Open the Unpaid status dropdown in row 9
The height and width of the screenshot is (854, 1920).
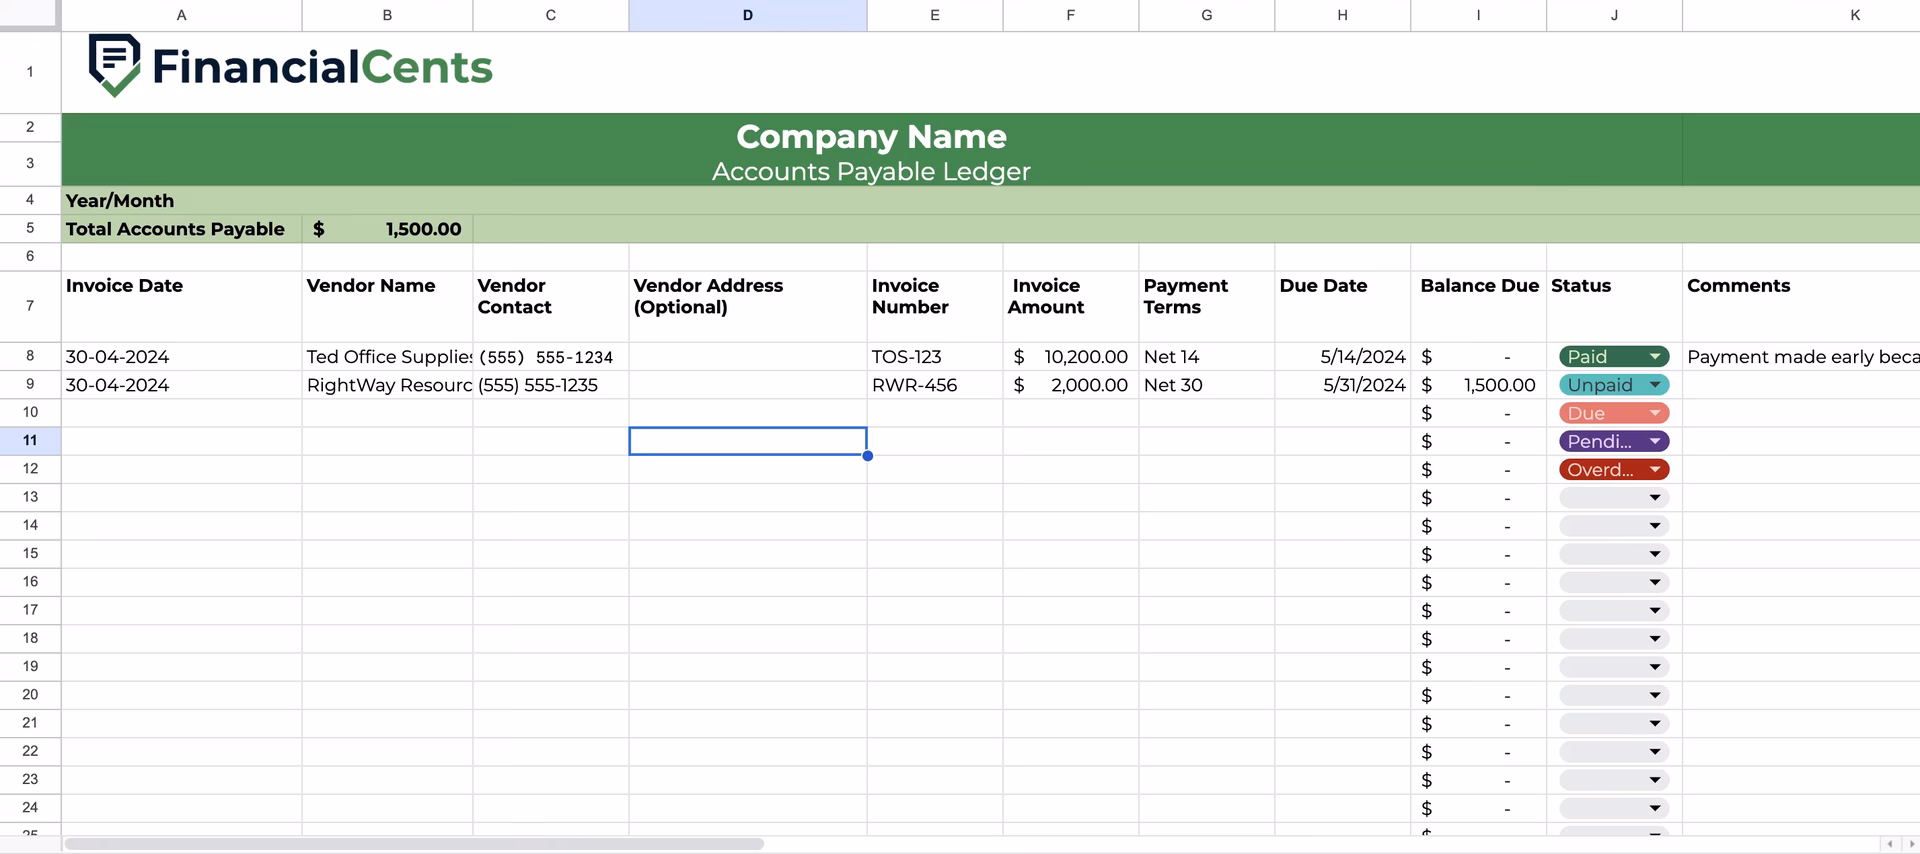coord(1613,385)
